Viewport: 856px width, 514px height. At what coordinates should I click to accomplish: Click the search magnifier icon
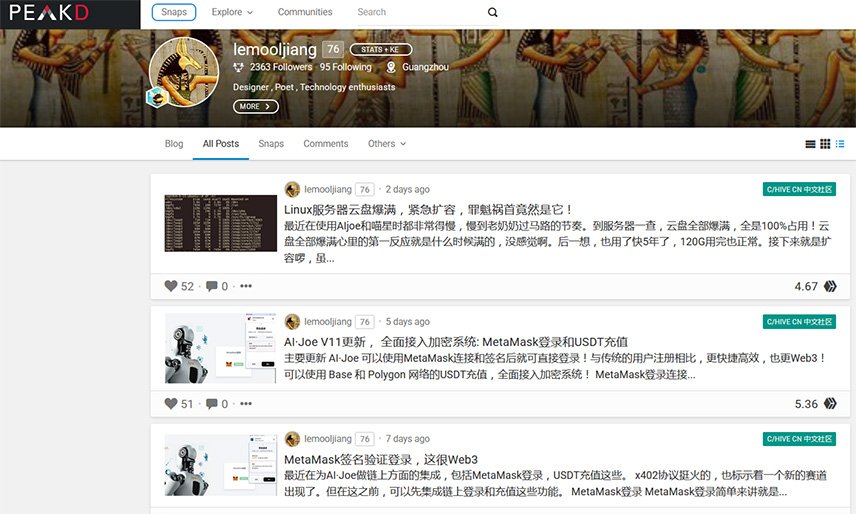click(492, 12)
